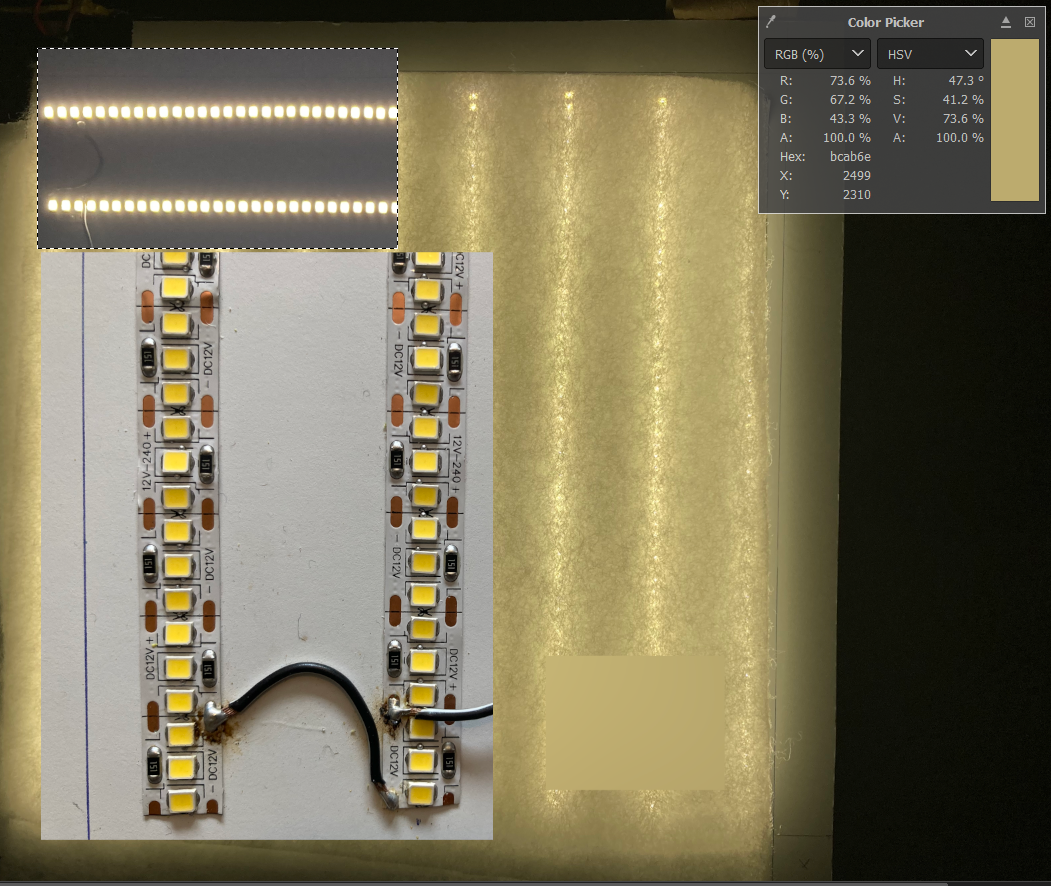Open the RGB (%) color model dropdown
1051x886 pixels.
coord(817,54)
